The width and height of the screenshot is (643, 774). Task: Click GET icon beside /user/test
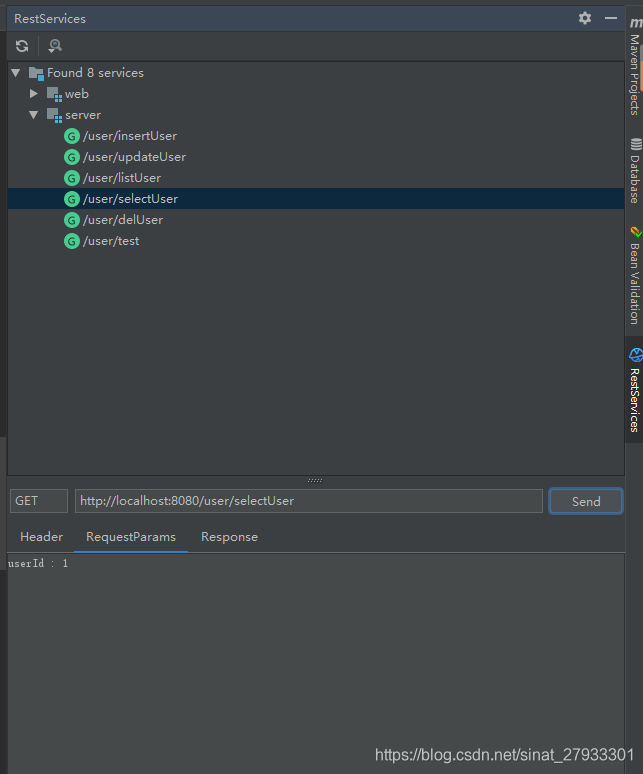click(x=72, y=241)
